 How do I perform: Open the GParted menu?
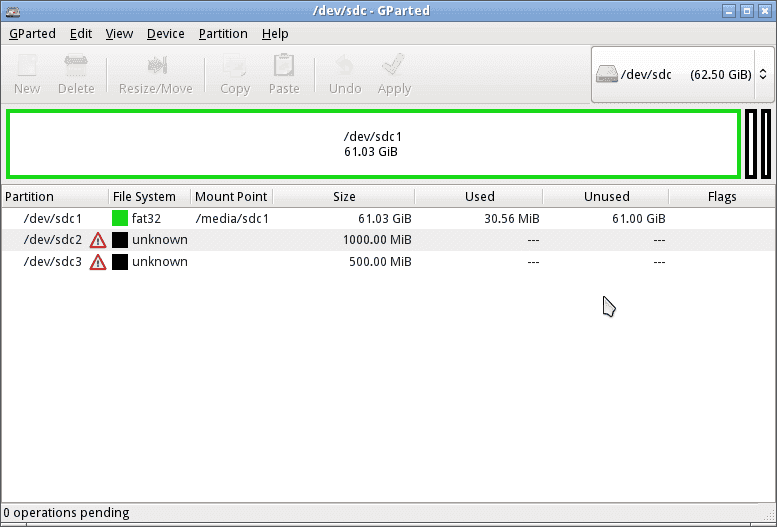(32, 34)
